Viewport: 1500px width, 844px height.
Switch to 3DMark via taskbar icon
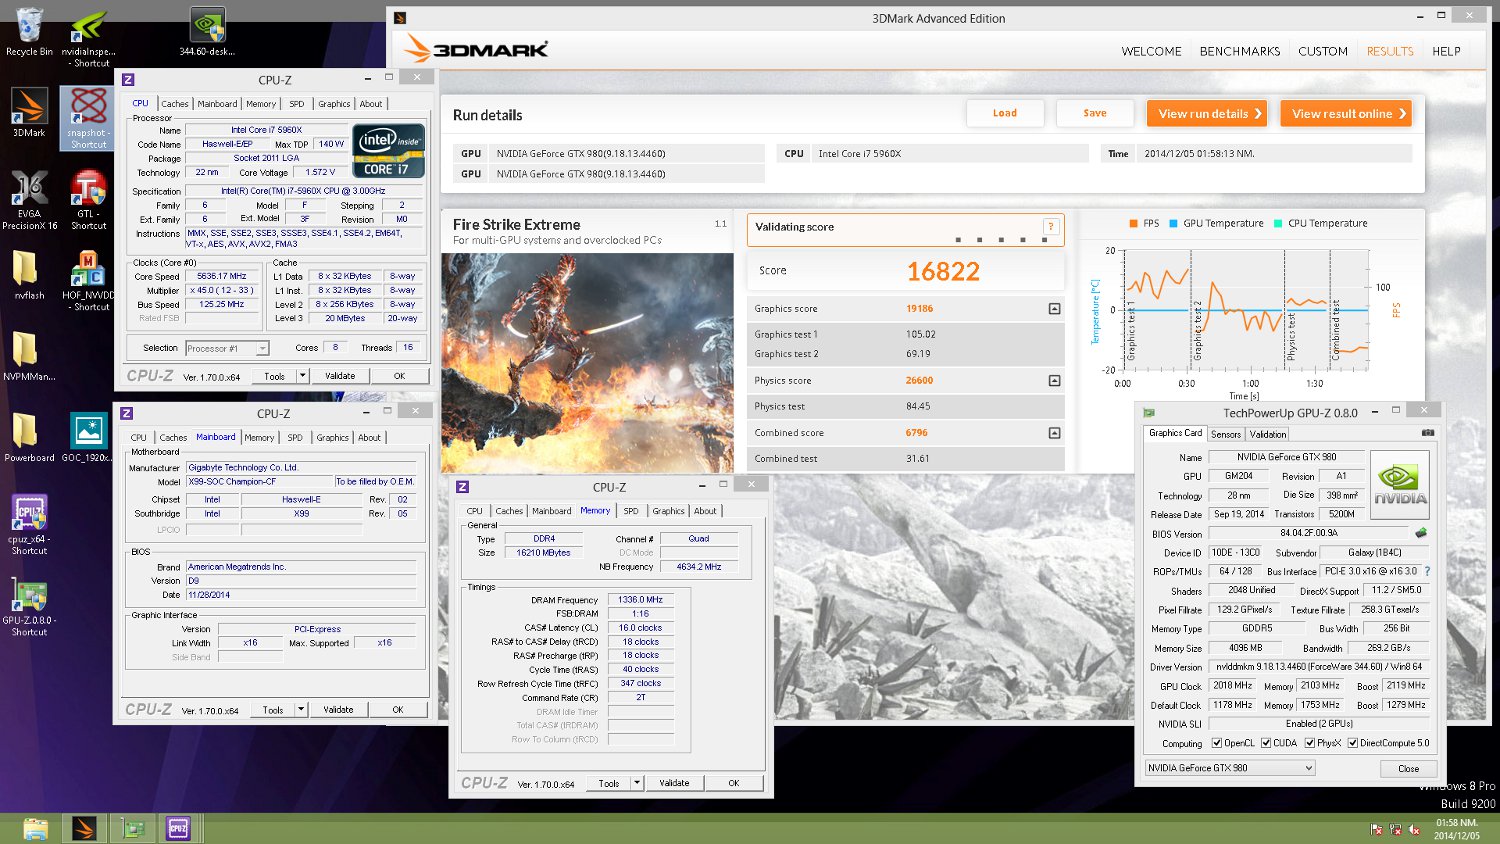[x=84, y=828]
